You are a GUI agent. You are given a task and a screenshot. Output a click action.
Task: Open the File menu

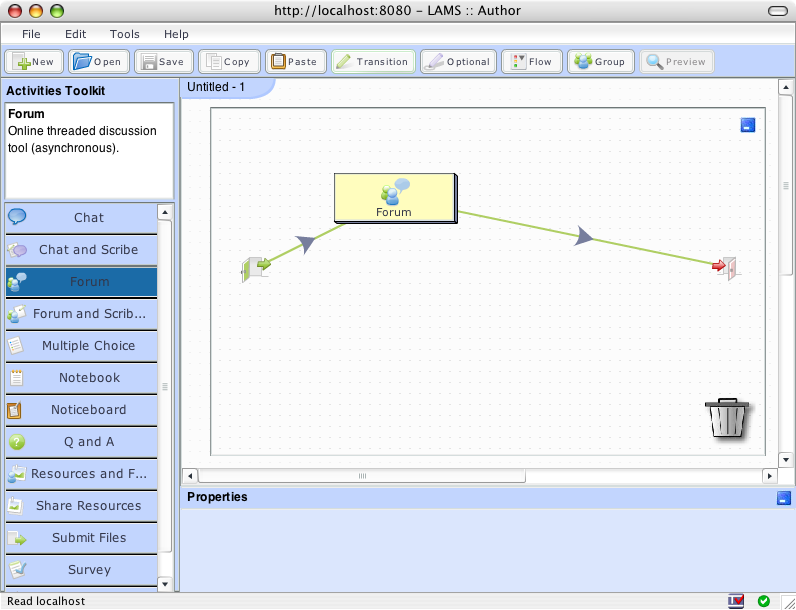pos(31,34)
